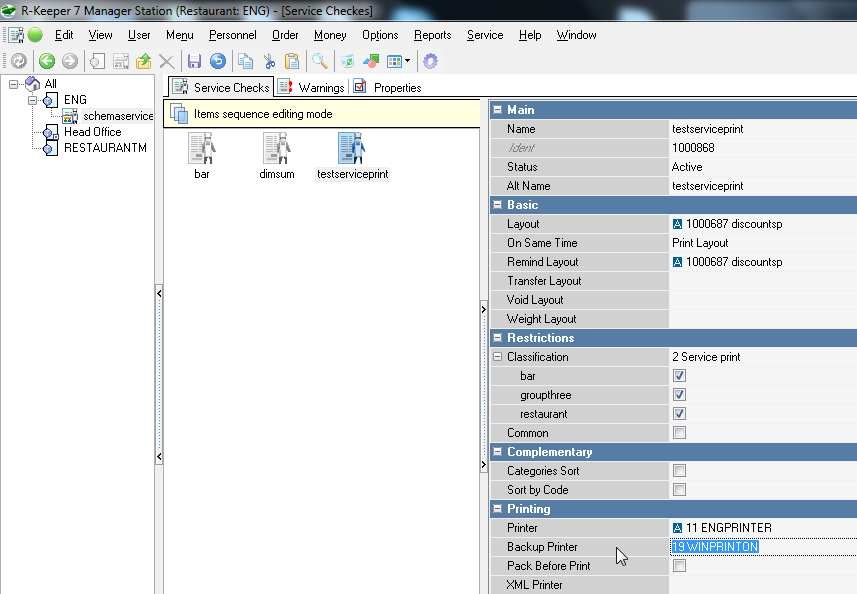Click the Save floppy disk toolbar icon
The image size is (857, 594).
pos(194,61)
